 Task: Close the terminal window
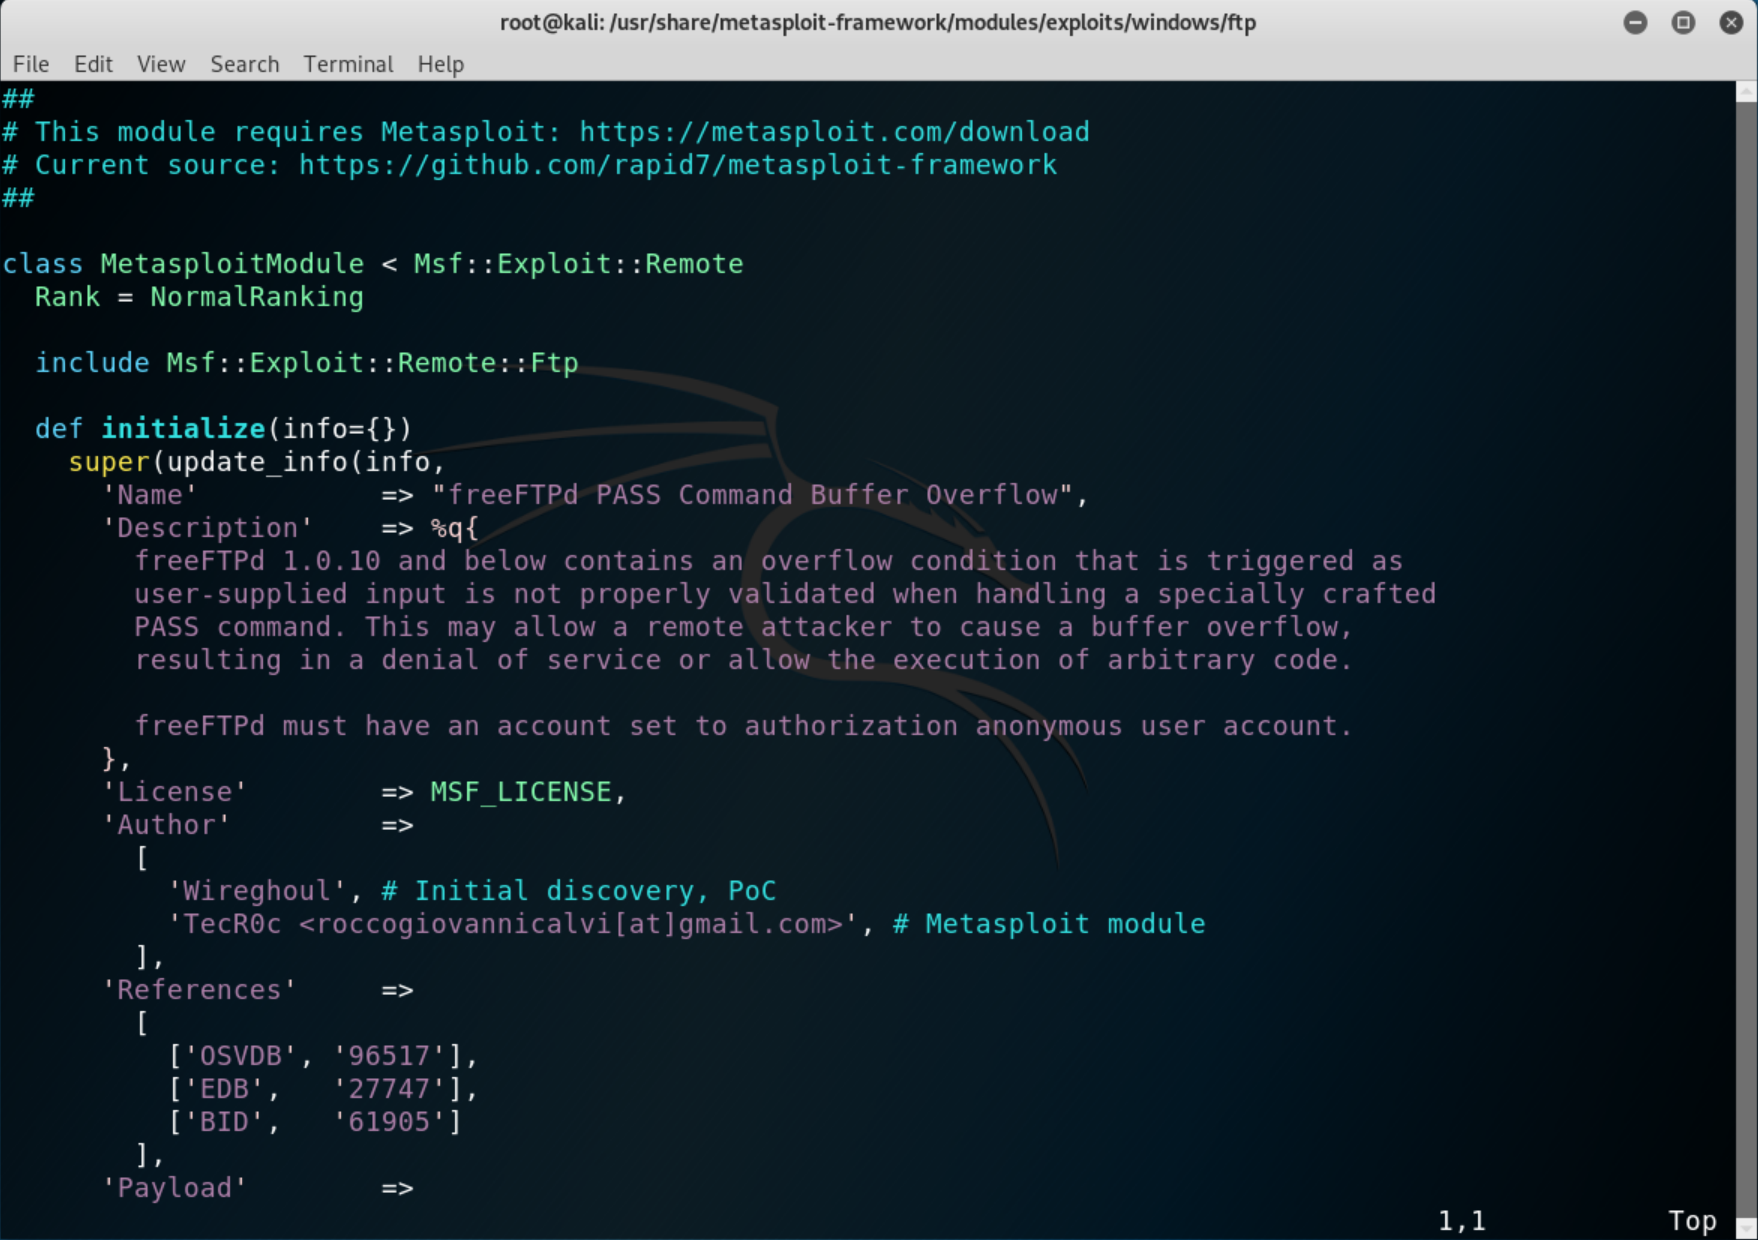click(x=1731, y=22)
